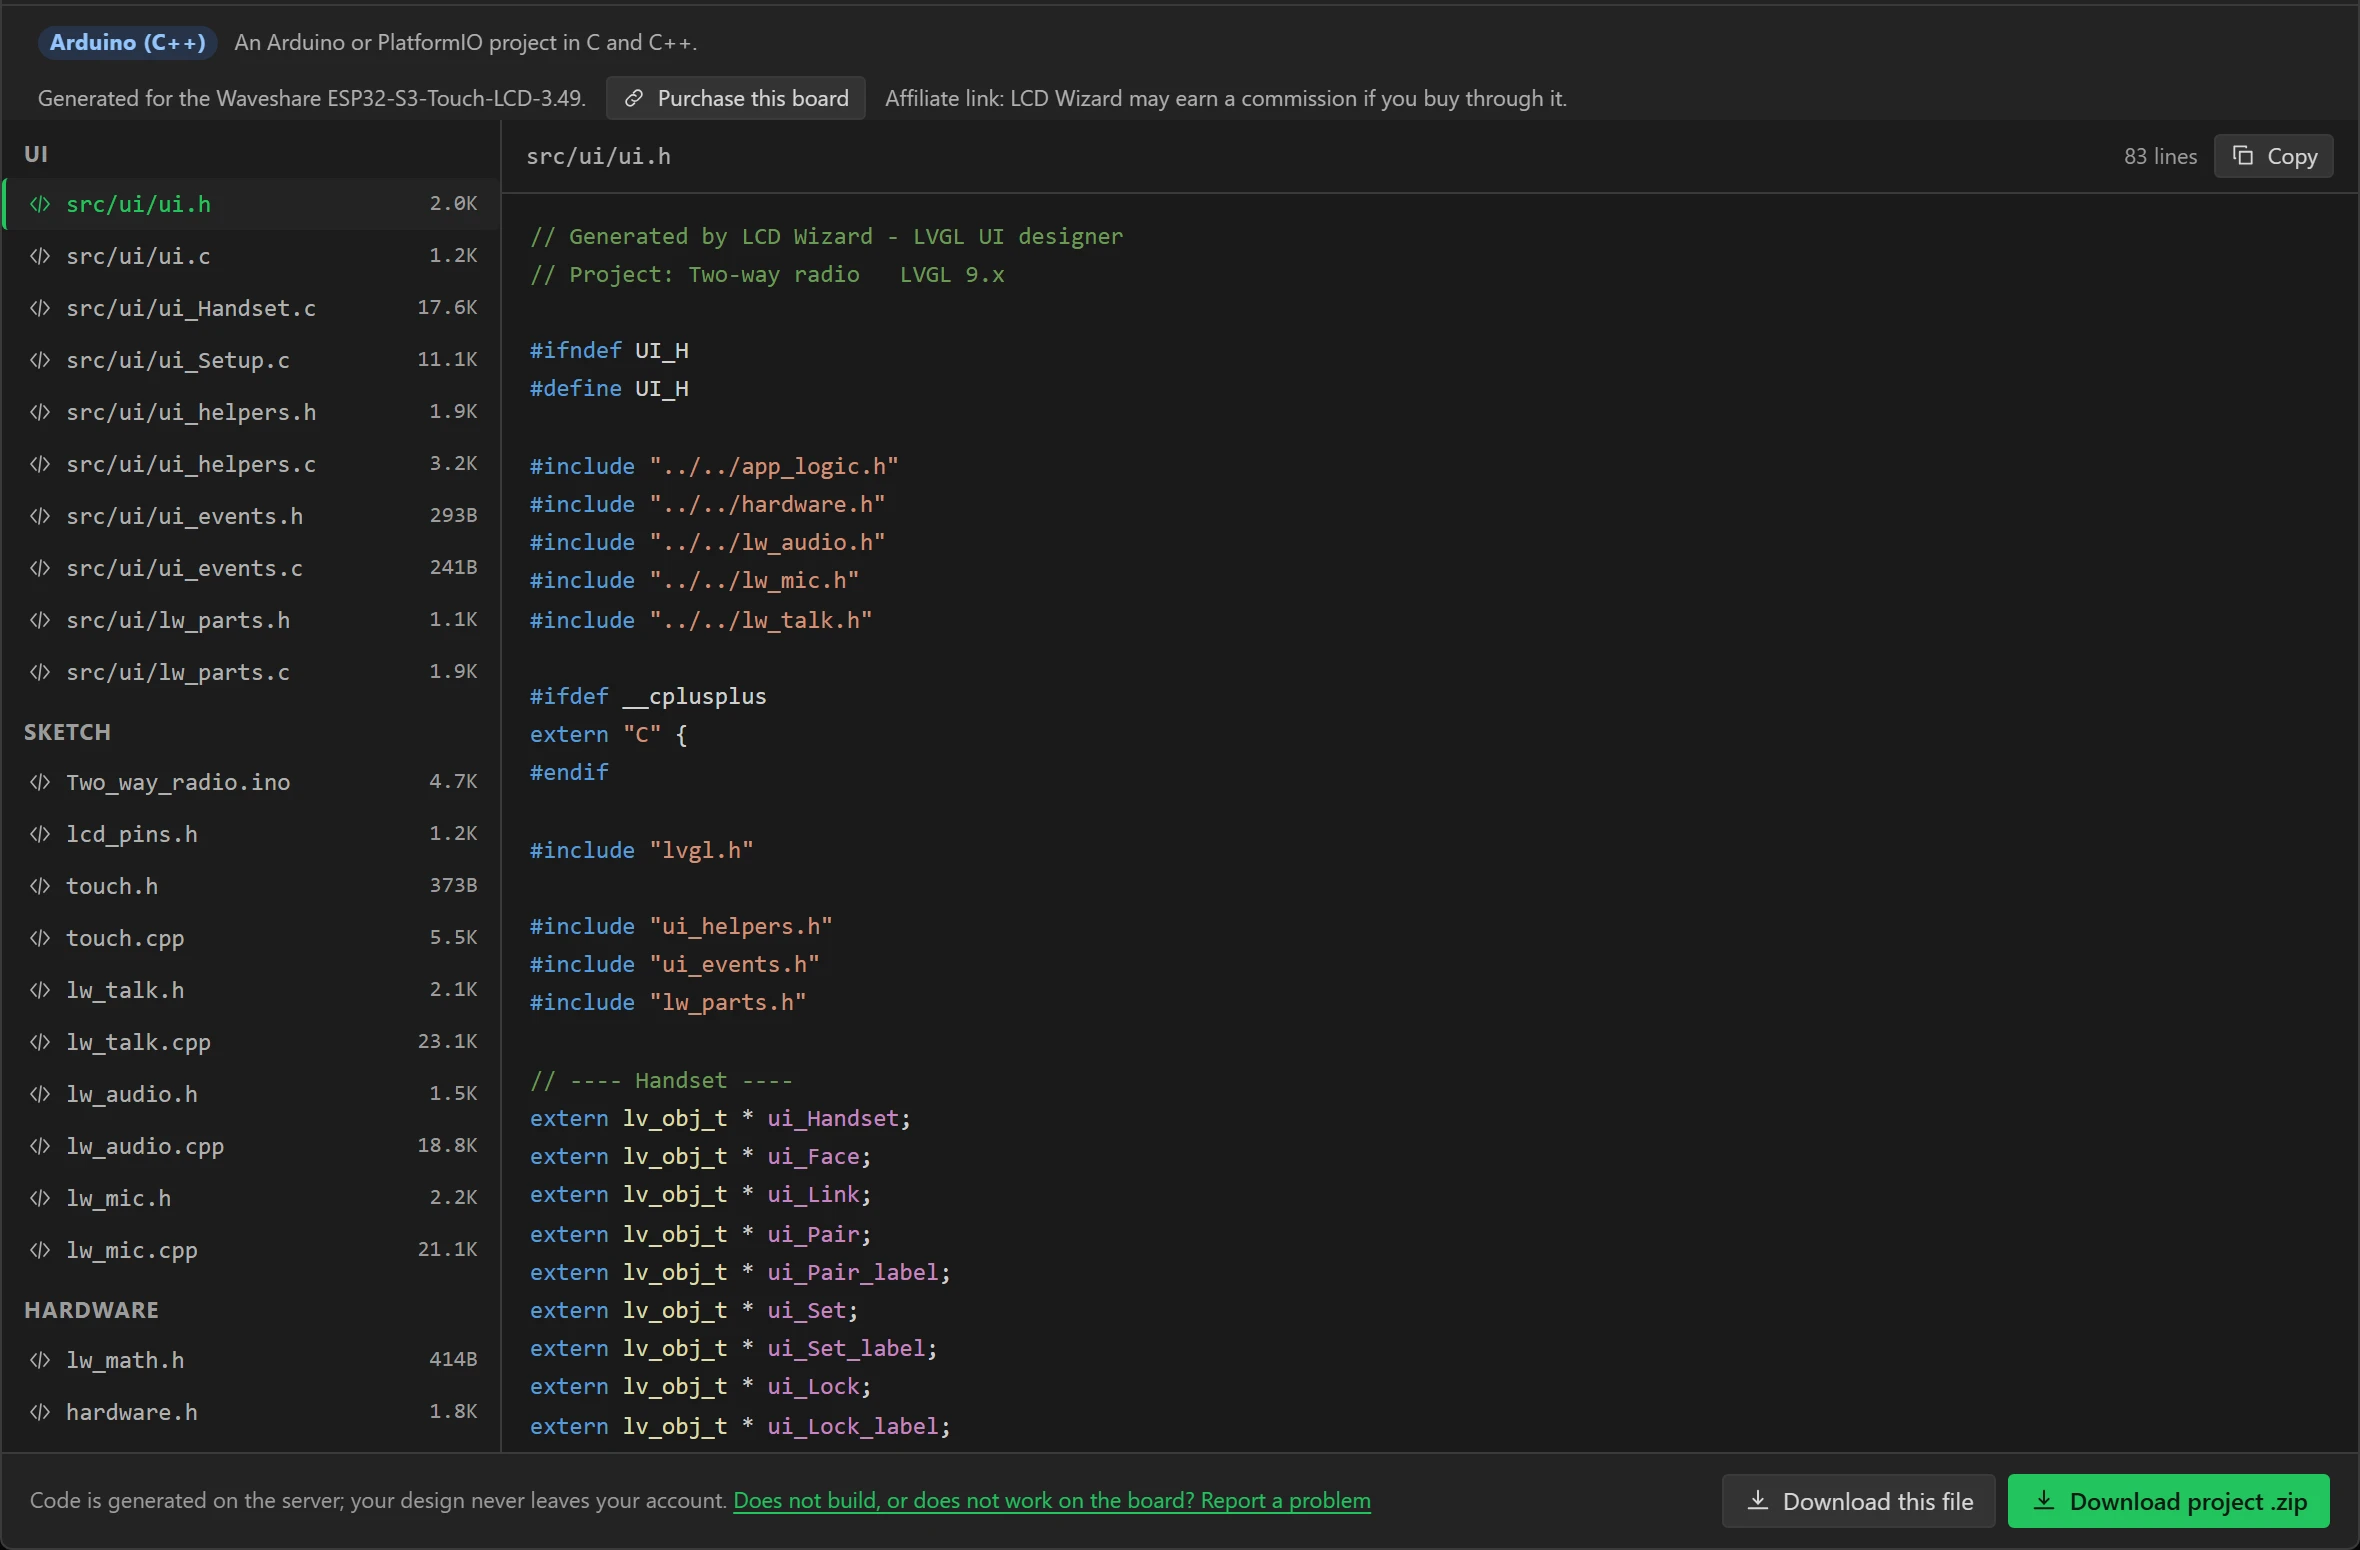
Task: Click the link icon in Purchase this board
Action: [x=634, y=98]
